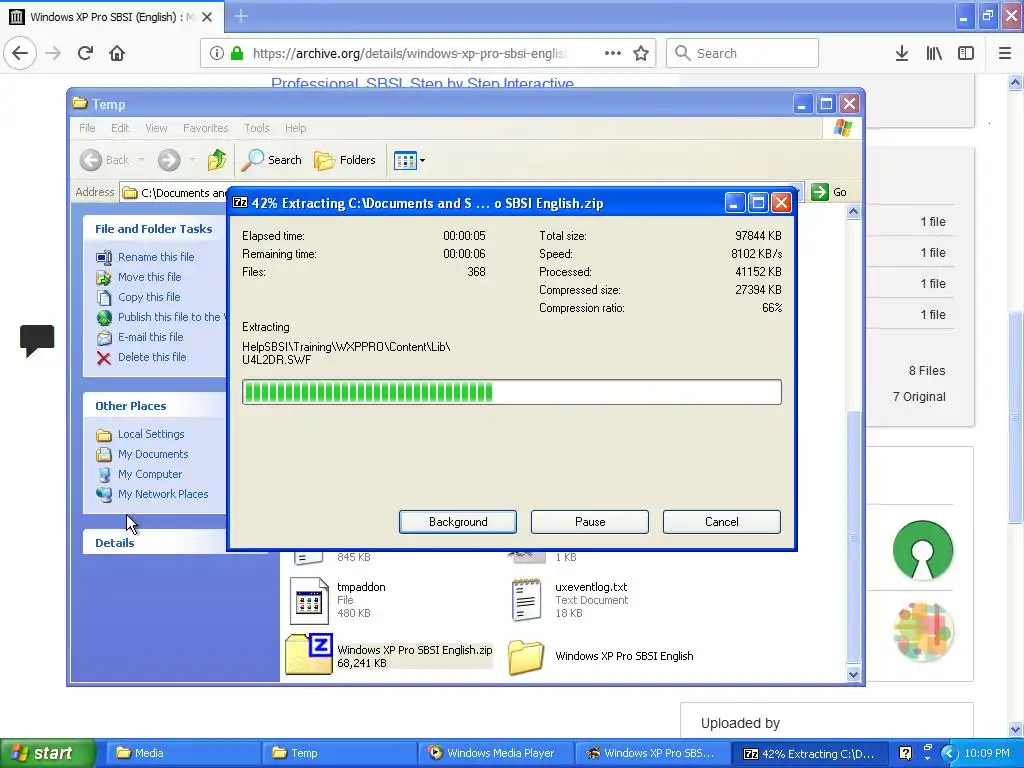1024x768 pixels.
Task: Click E-mail this file task
Action: point(150,337)
